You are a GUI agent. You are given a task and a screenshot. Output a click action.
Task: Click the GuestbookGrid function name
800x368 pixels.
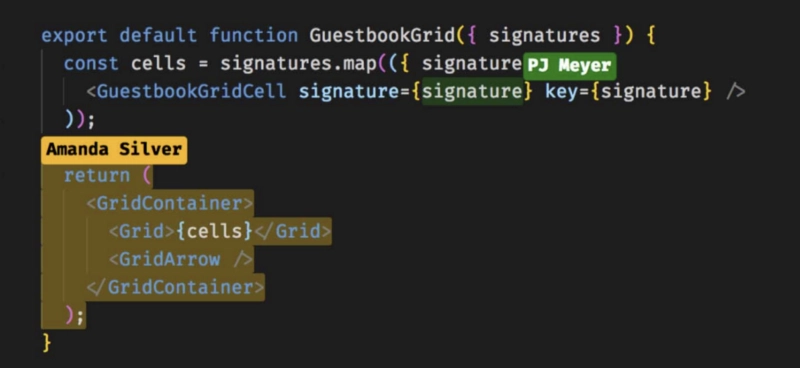tap(382, 36)
